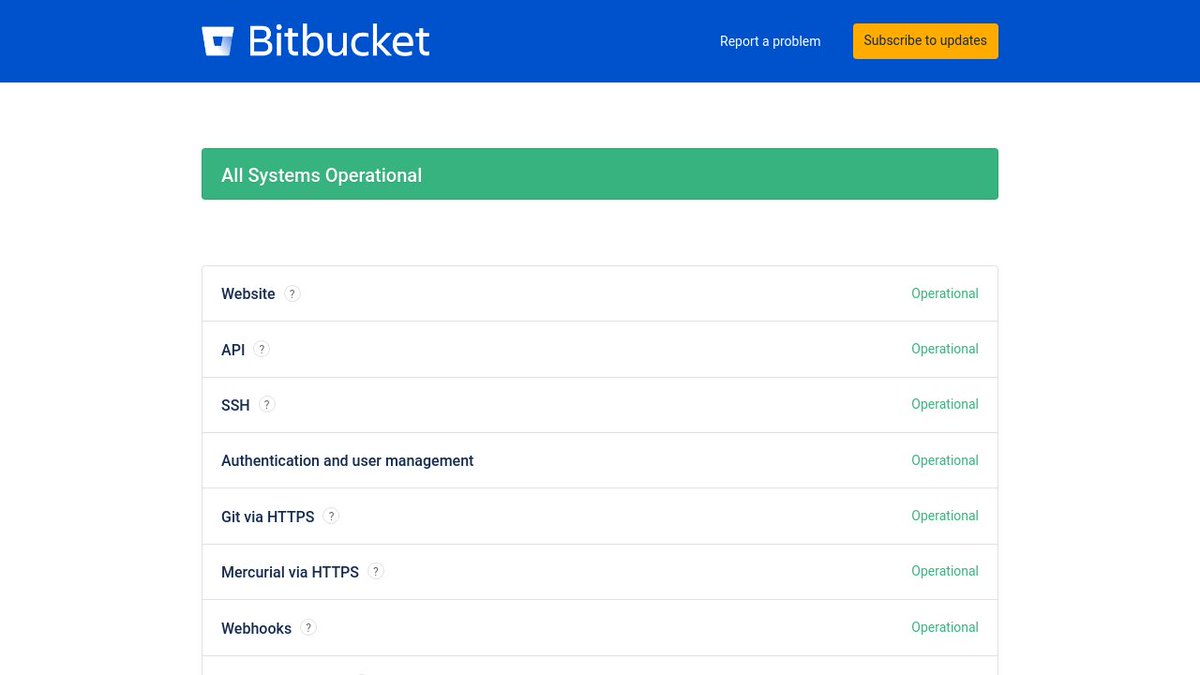Screen dimensions: 1200x675
Task: Click the Bitbucket logo in the header
Action: coord(316,41)
